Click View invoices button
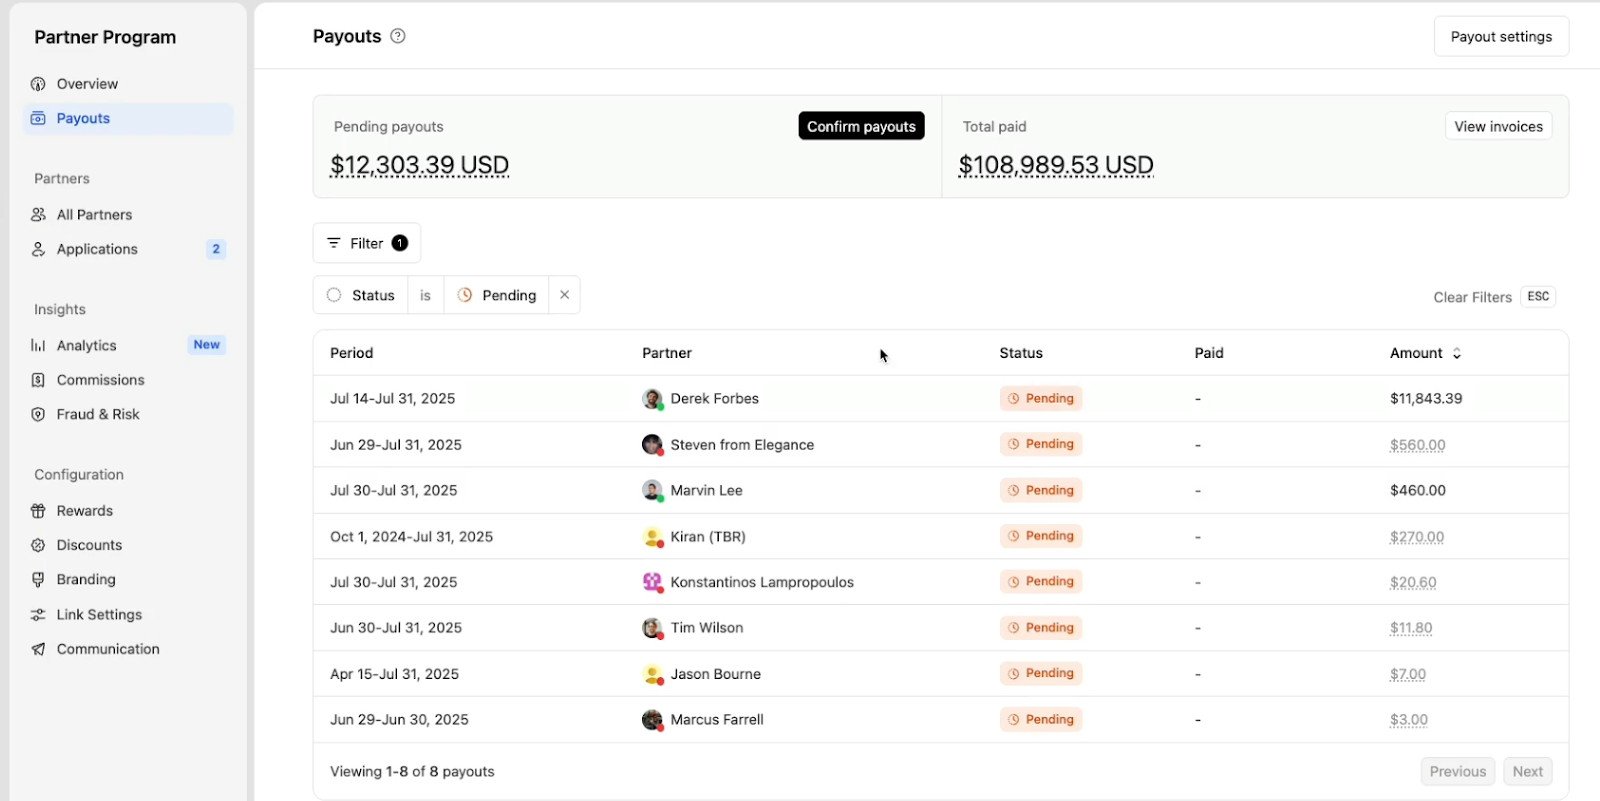The width and height of the screenshot is (1600, 801). [x=1498, y=126]
